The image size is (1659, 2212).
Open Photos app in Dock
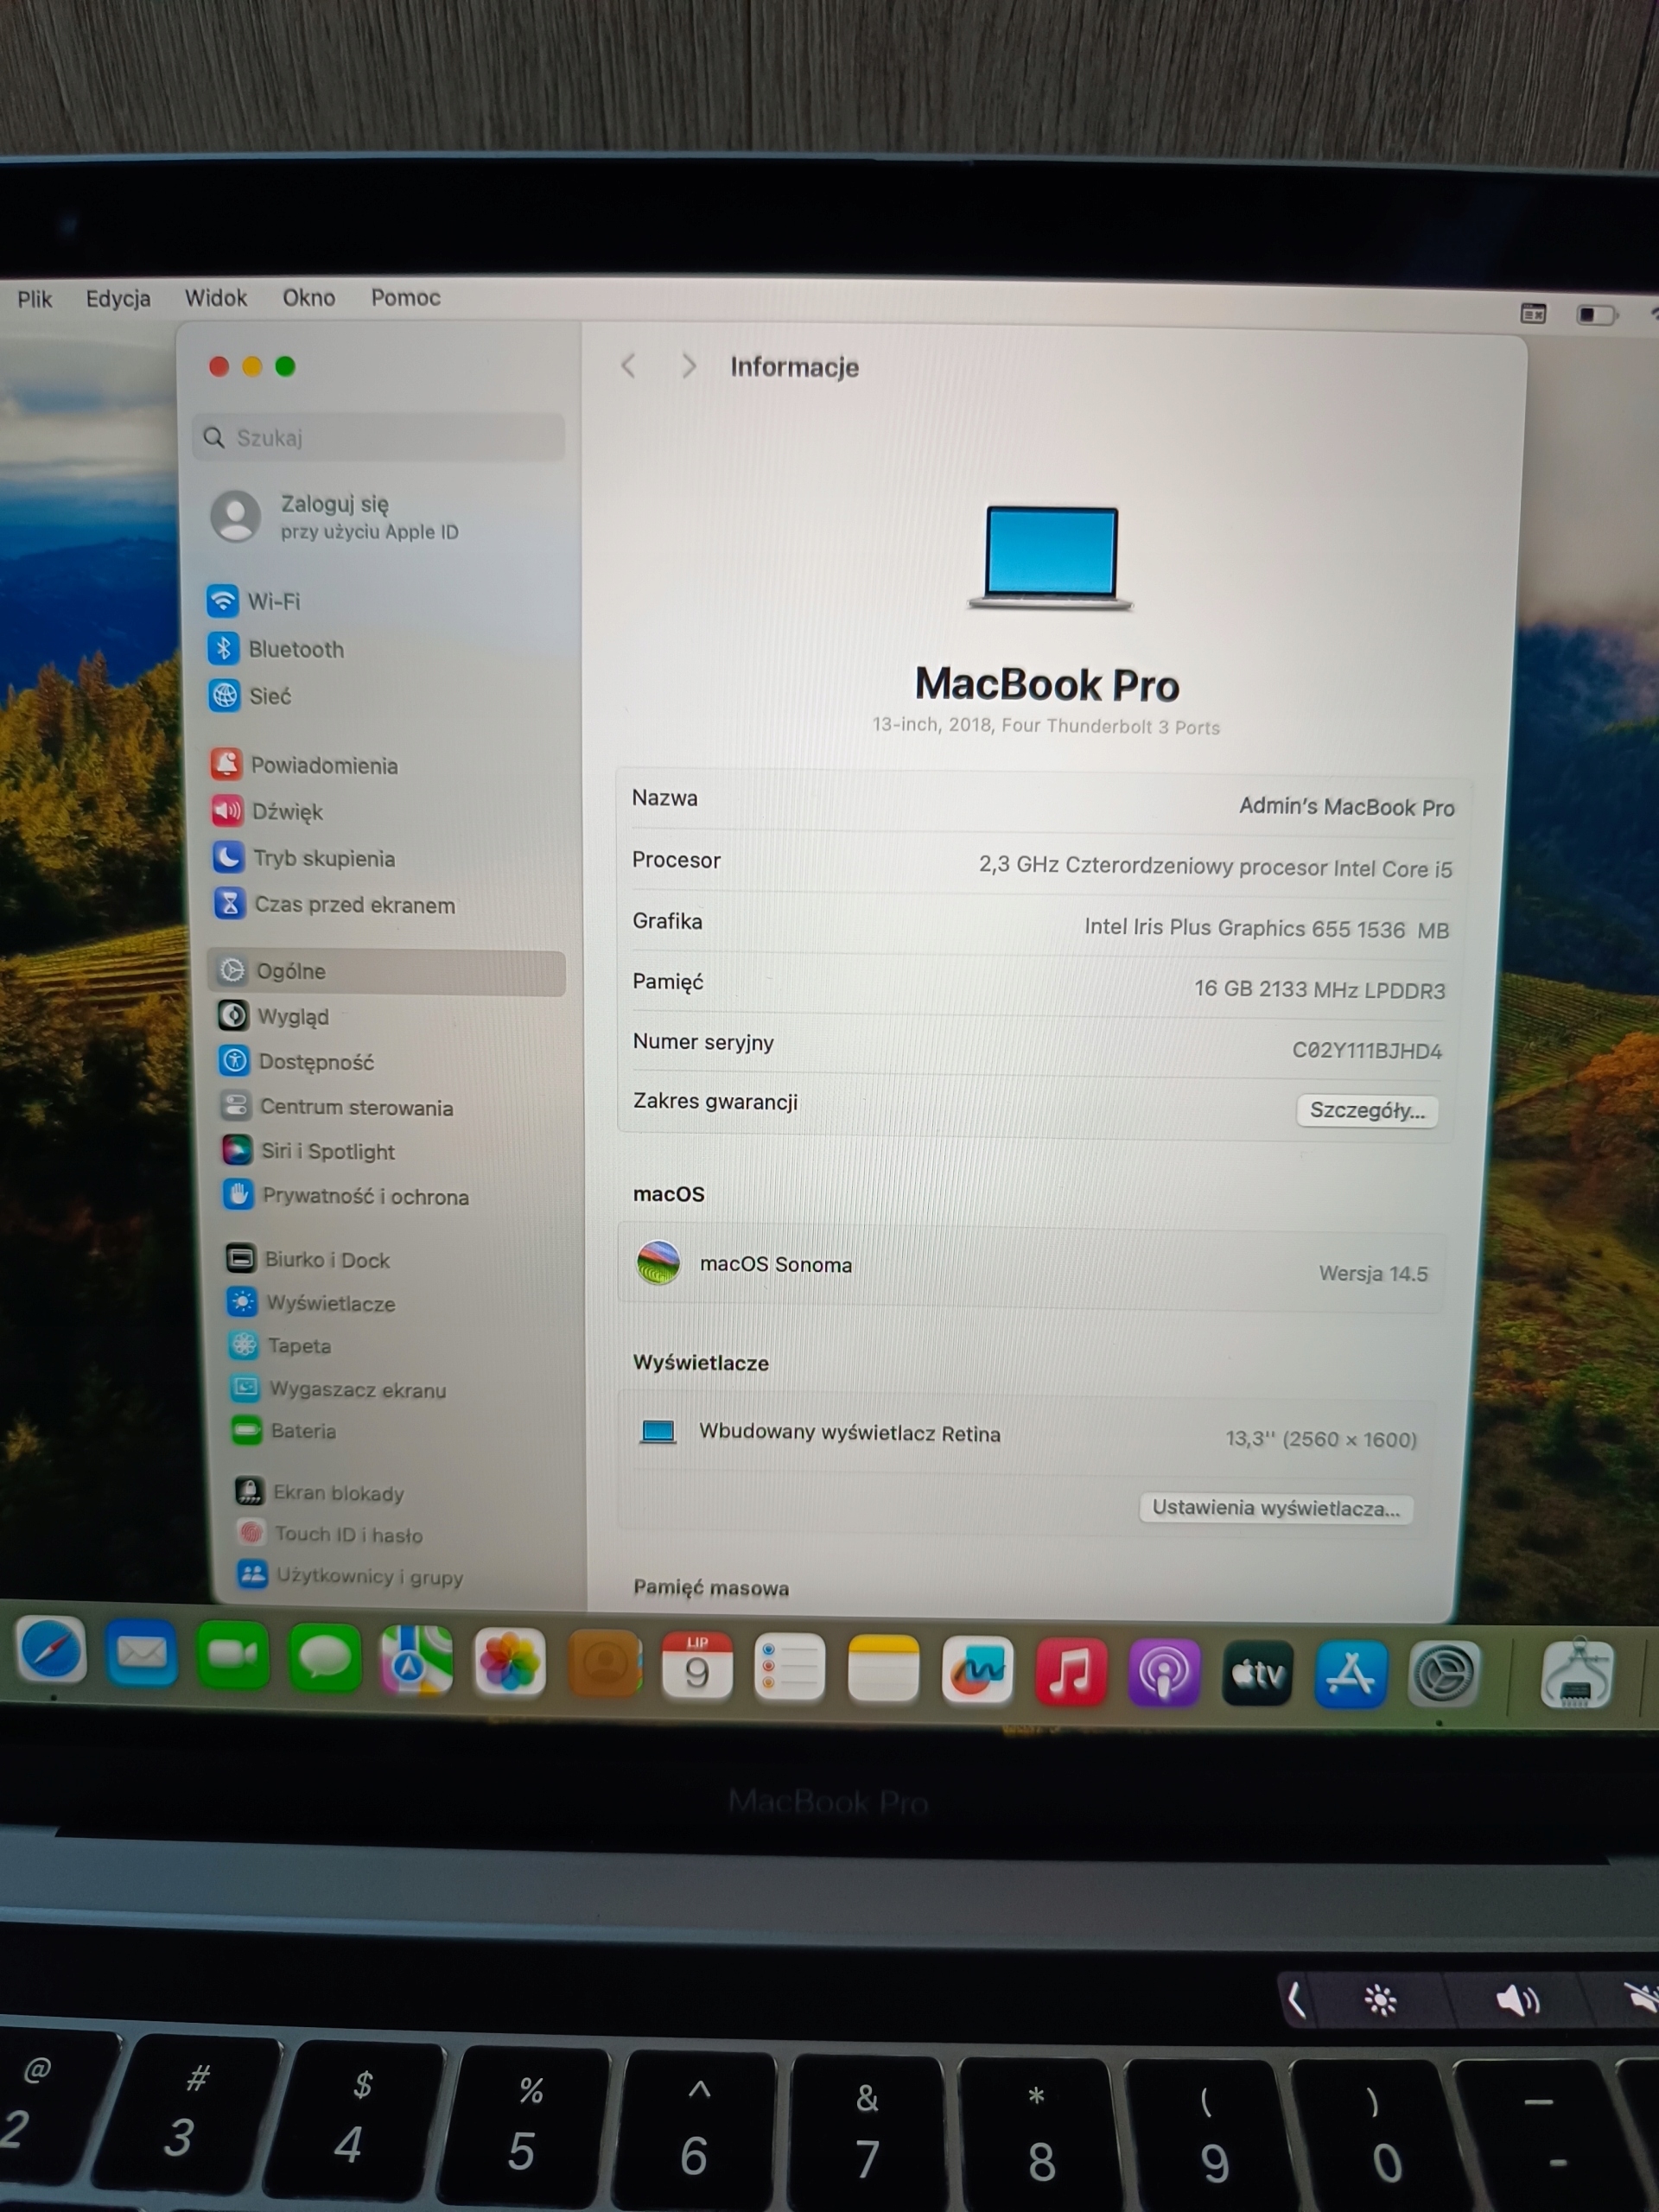510,1662
